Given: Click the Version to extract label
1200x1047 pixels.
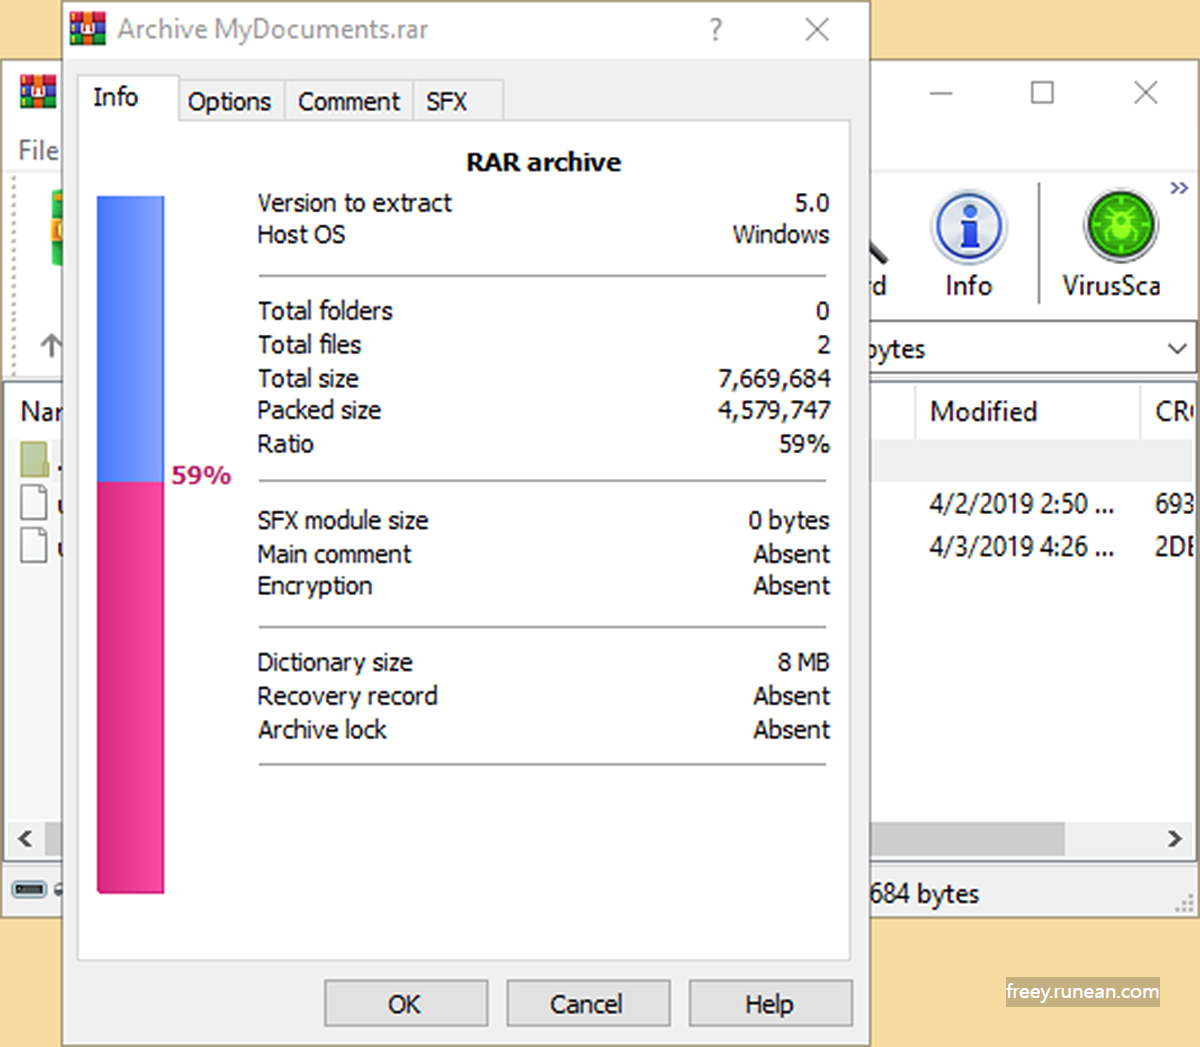Looking at the screenshot, I should coord(354,203).
